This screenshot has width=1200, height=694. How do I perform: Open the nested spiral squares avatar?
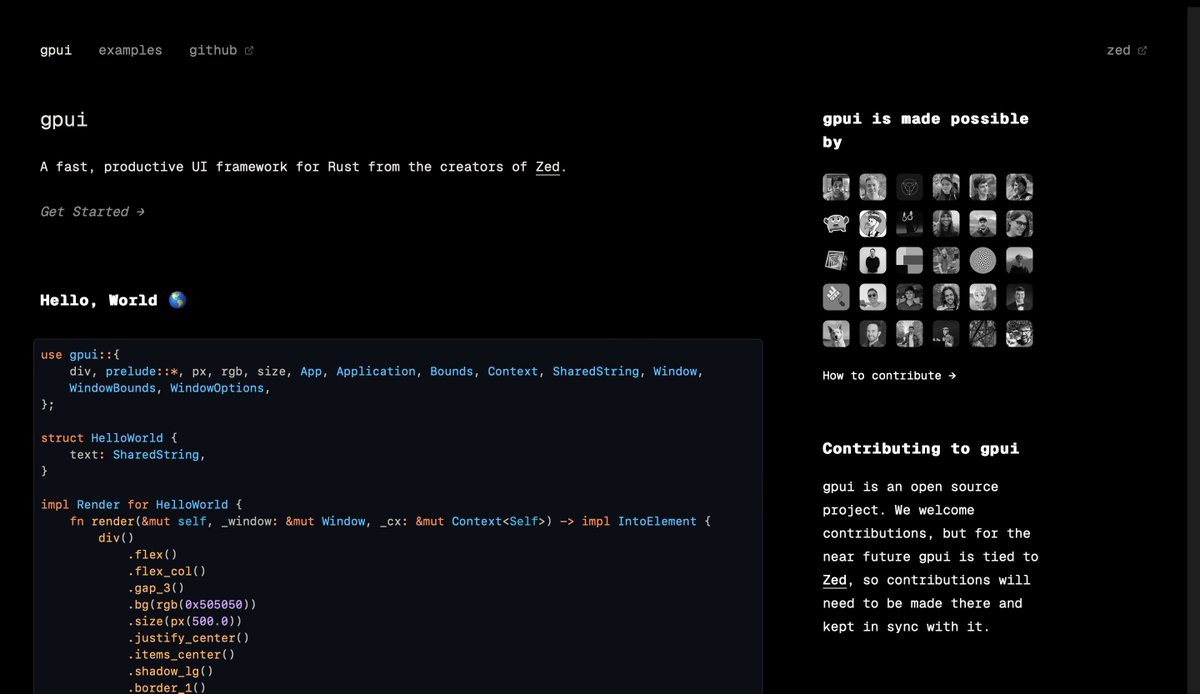point(836,260)
